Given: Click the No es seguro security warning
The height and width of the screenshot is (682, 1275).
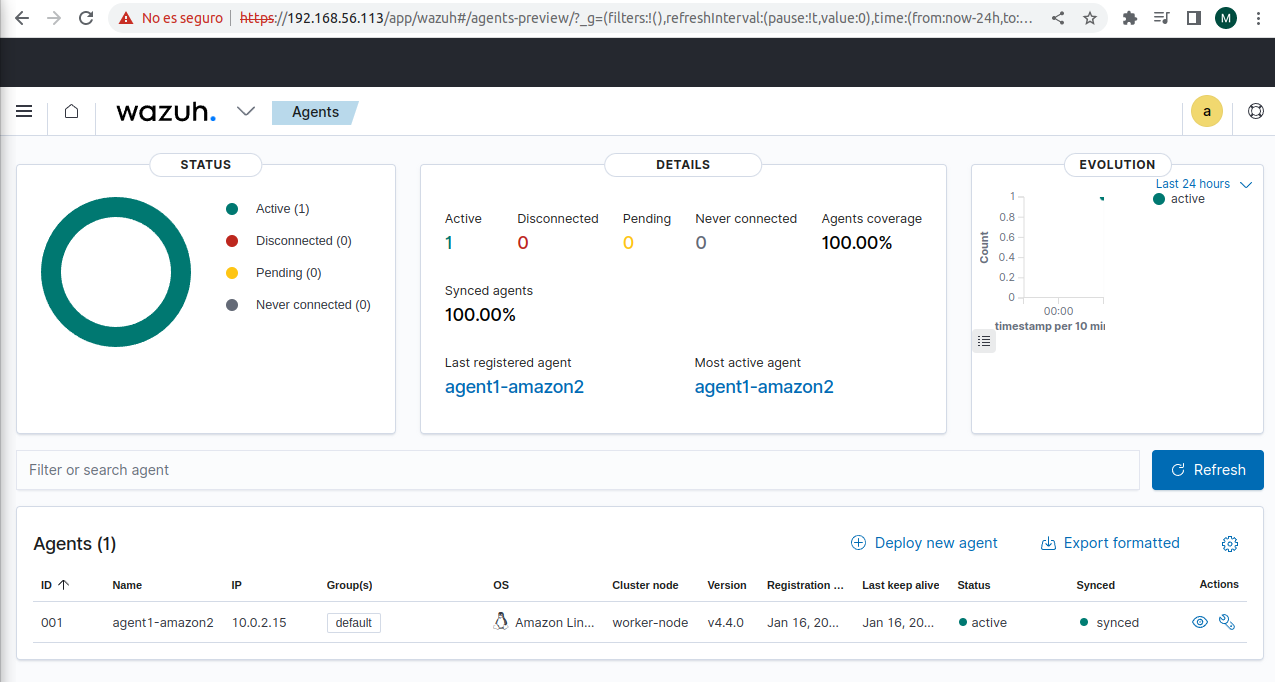Looking at the screenshot, I should pyautogui.click(x=170, y=18).
